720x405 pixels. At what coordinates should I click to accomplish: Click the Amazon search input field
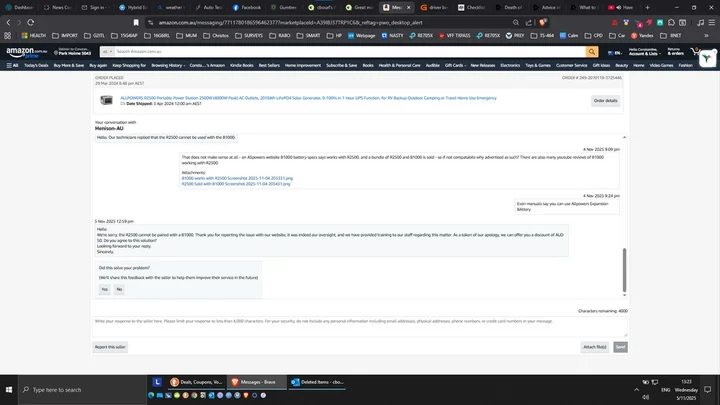click(350, 52)
